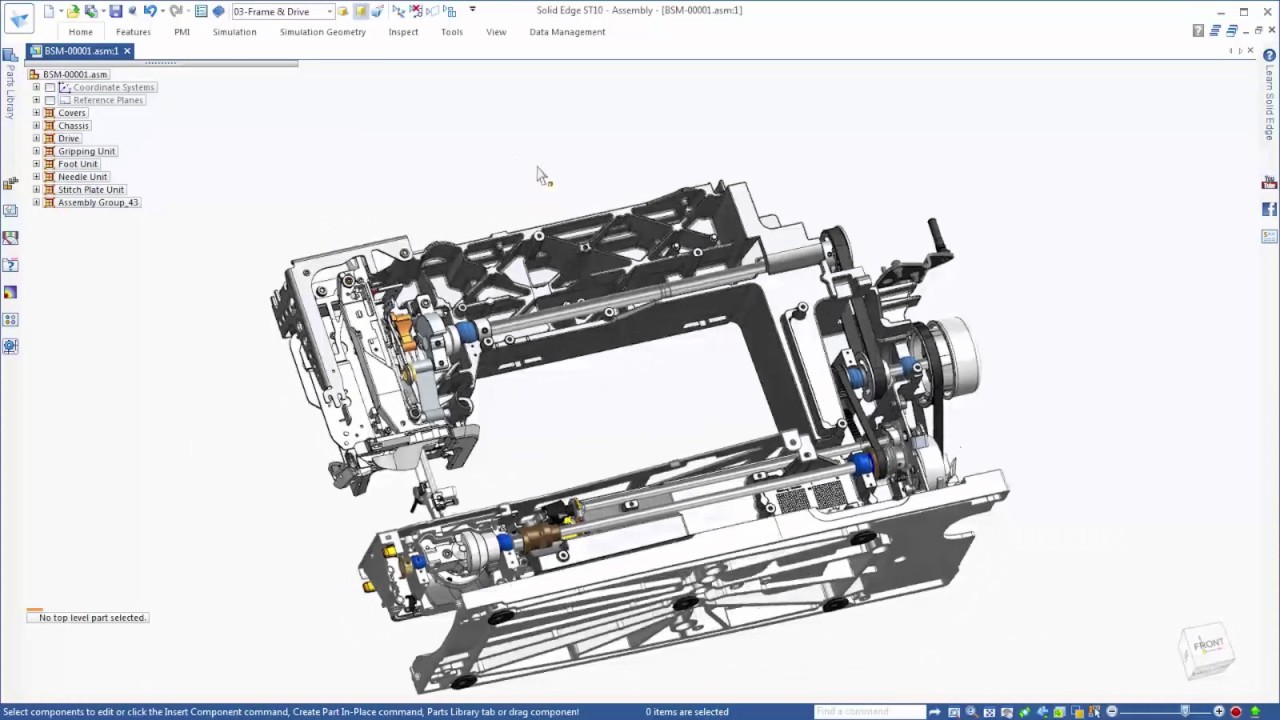Click the New document icon
This screenshot has height=720, width=1280.
click(x=47, y=11)
